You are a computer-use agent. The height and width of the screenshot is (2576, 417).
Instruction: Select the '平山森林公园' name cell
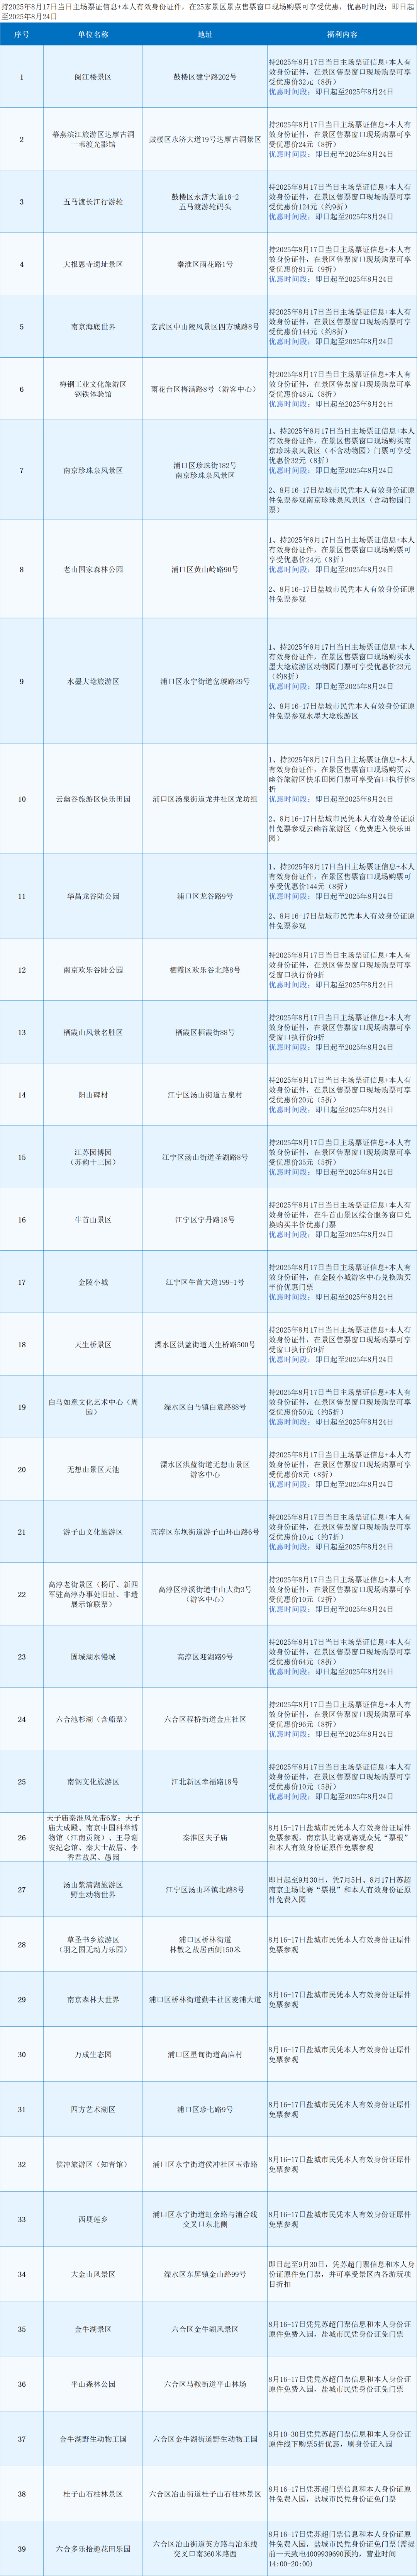[93, 2384]
